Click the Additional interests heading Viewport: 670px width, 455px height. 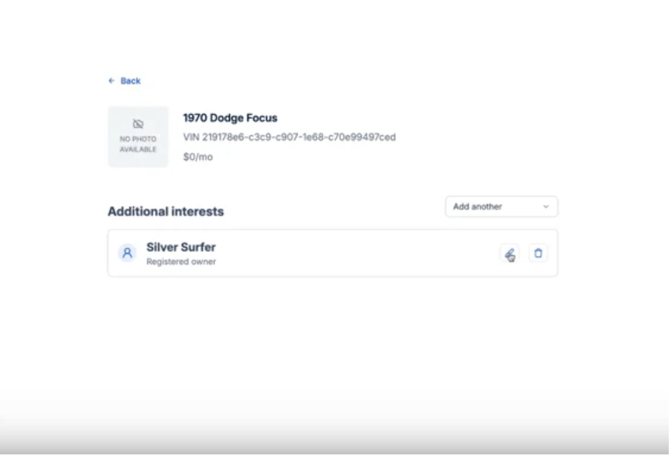[x=166, y=212]
